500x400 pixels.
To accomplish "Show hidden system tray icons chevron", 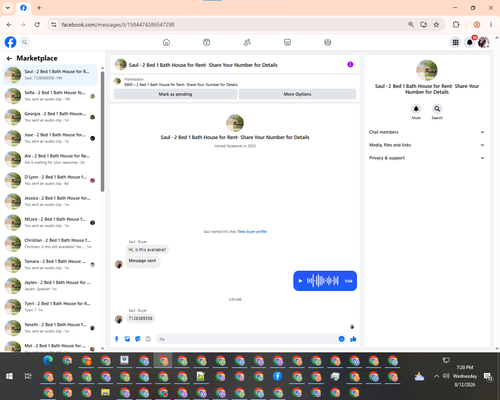I will (x=436, y=376).
